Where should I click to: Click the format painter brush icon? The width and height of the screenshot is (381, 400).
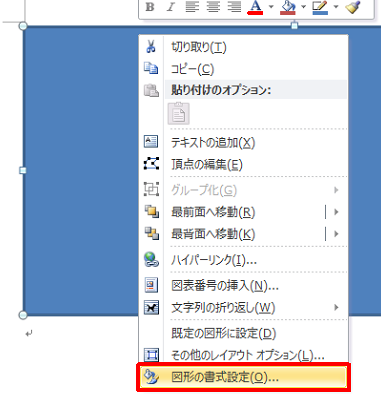[x=353, y=7]
